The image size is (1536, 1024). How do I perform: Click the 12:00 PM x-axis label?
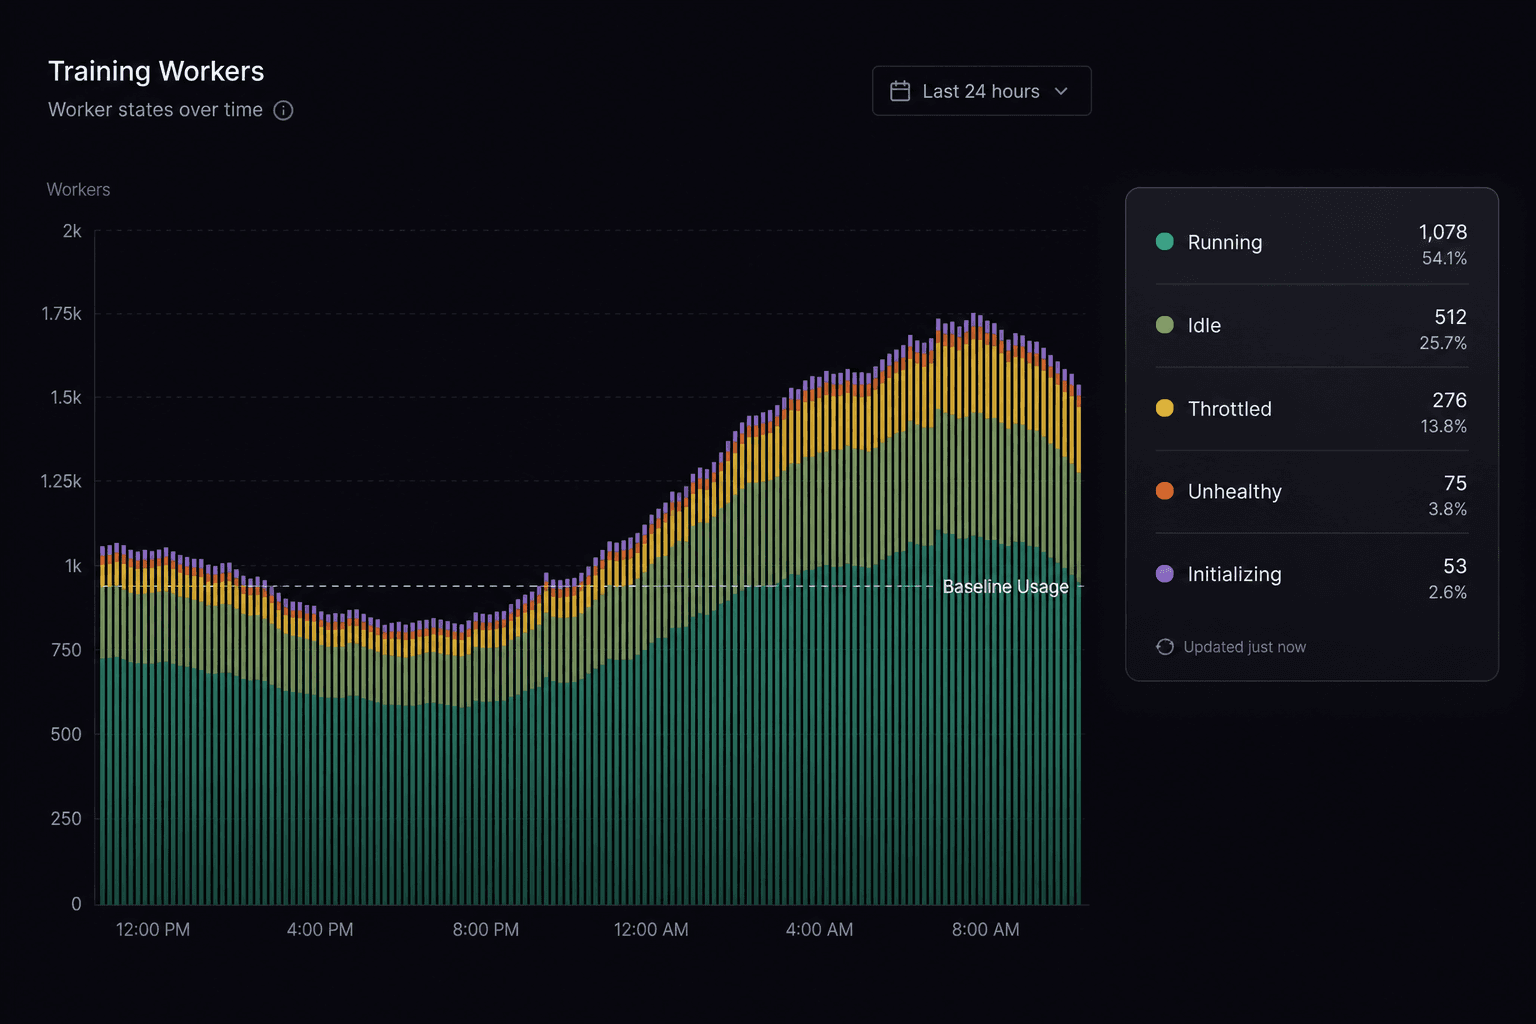(153, 930)
